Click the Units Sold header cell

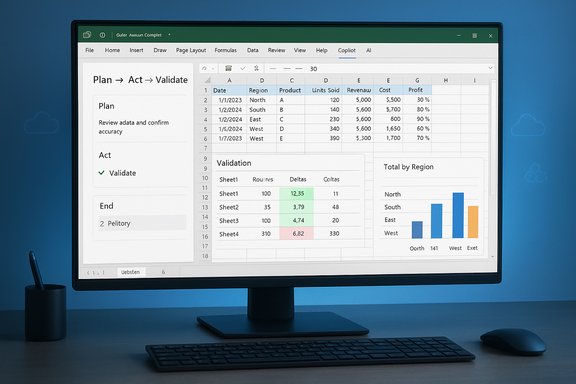coord(325,90)
